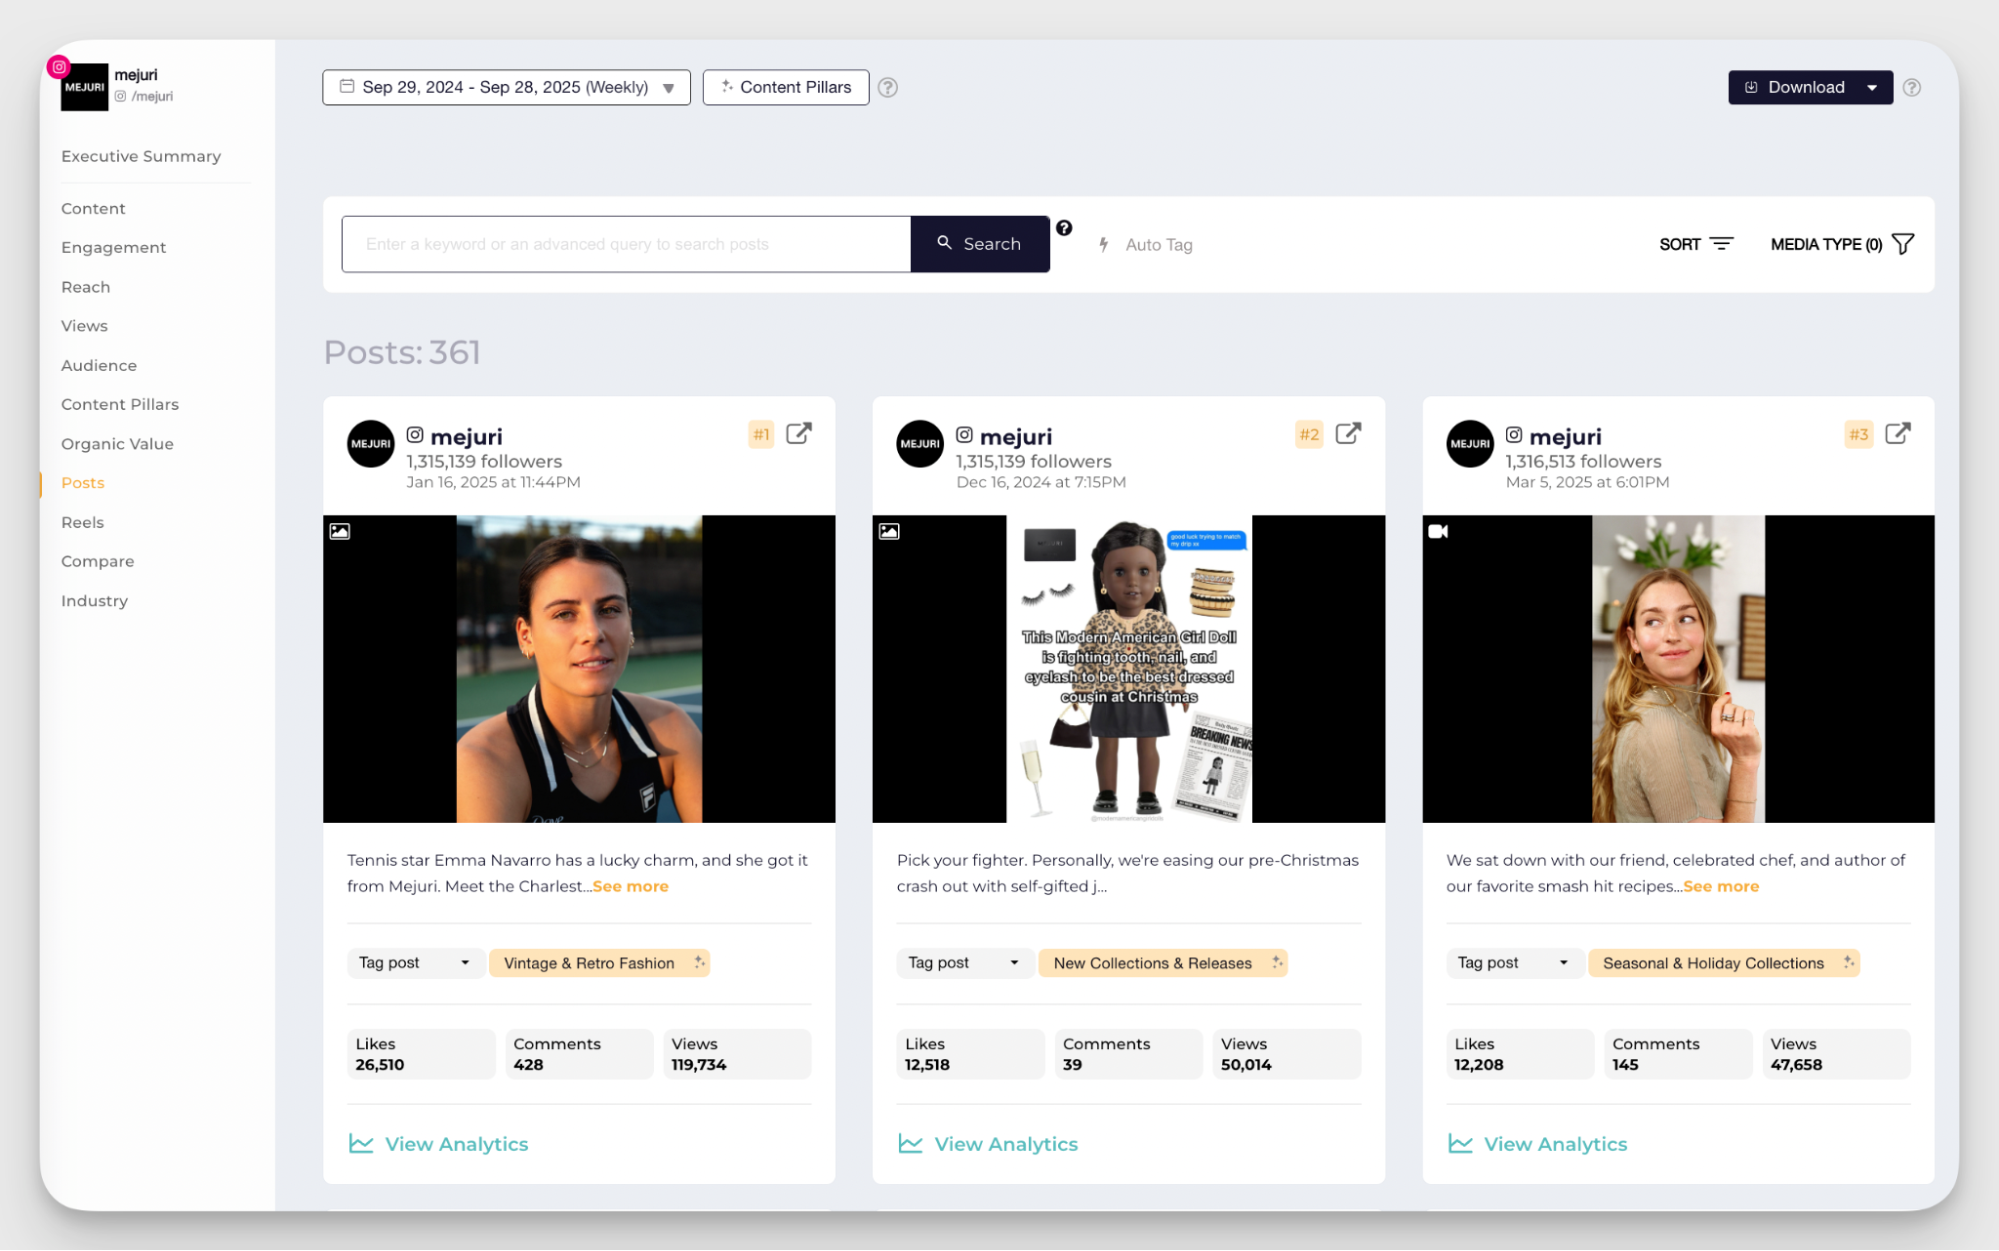Open Executive Summary in sidebar
The image size is (1999, 1251).
pyautogui.click(x=141, y=156)
